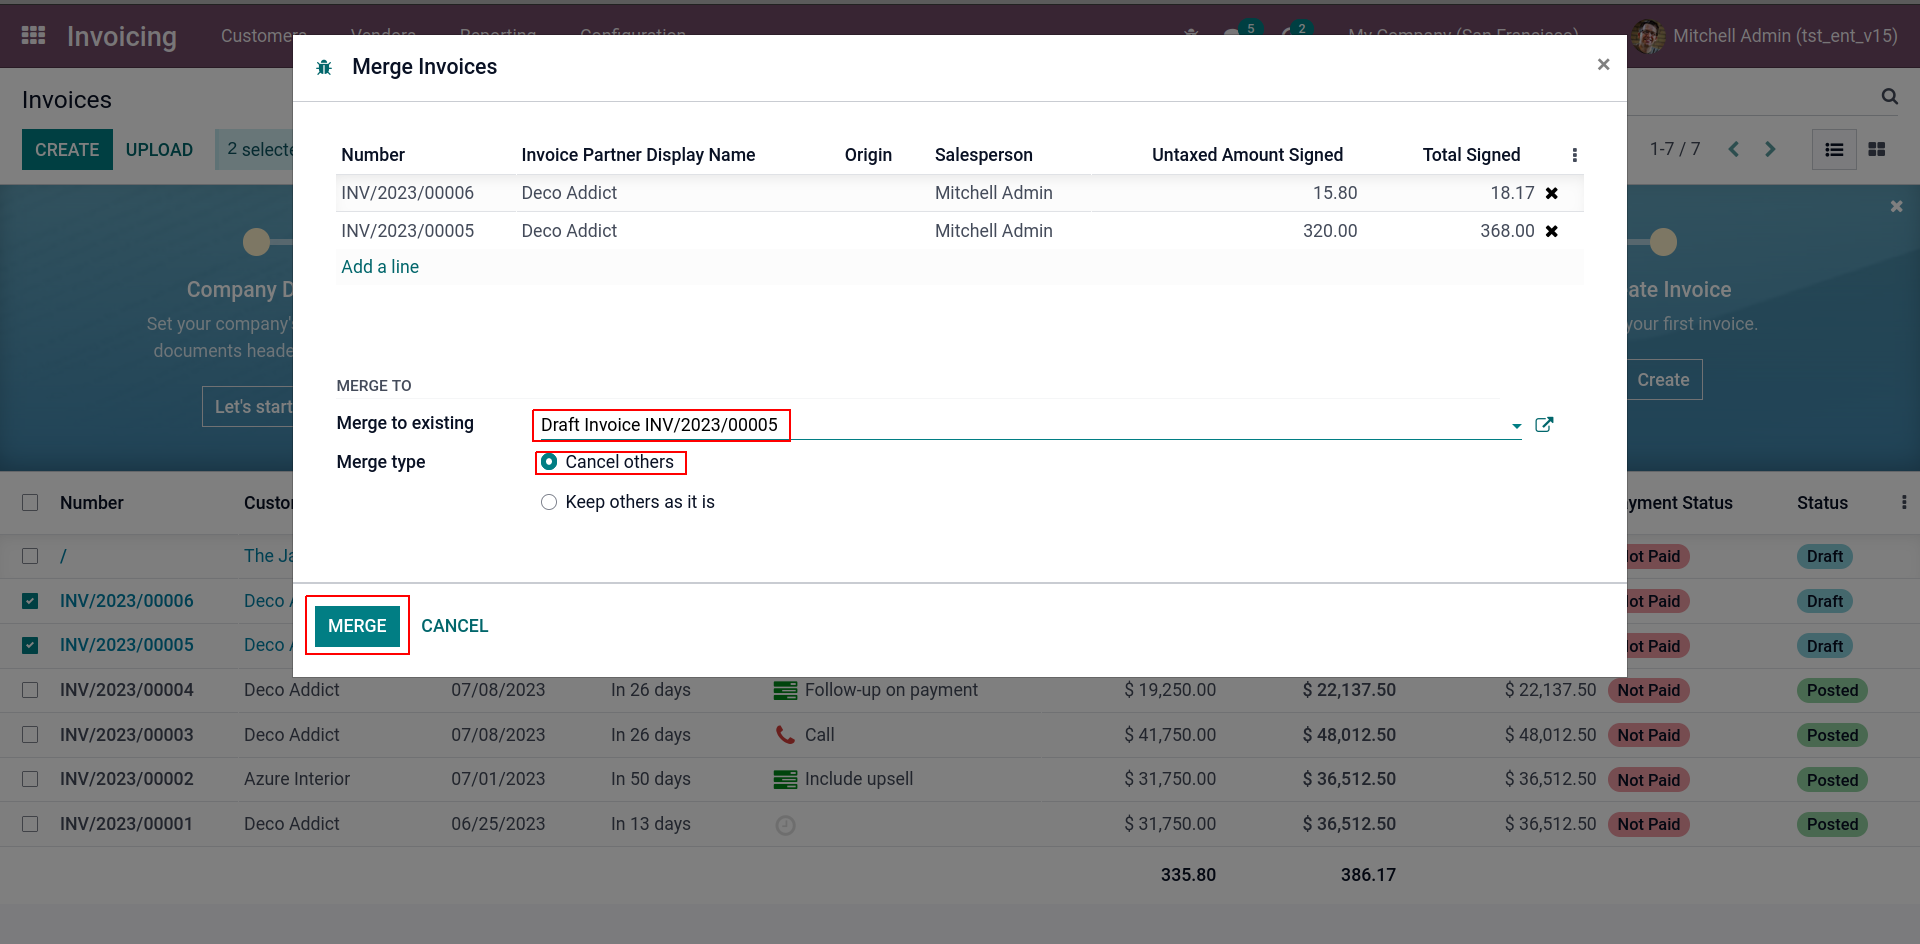Viewport: 1920px width, 944px height.
Task: Click the clock activity icon for INV/2023/00001
Action: [785, 825]
